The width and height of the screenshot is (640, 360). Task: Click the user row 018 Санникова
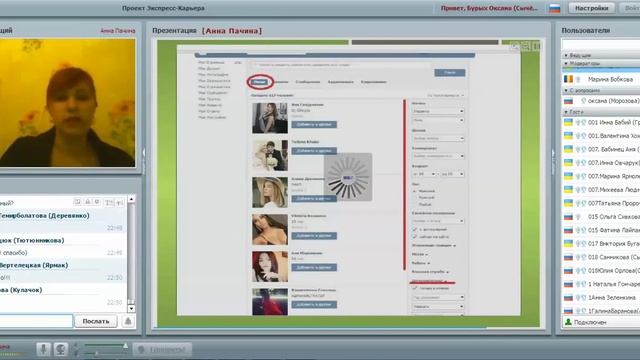point(601,257)
